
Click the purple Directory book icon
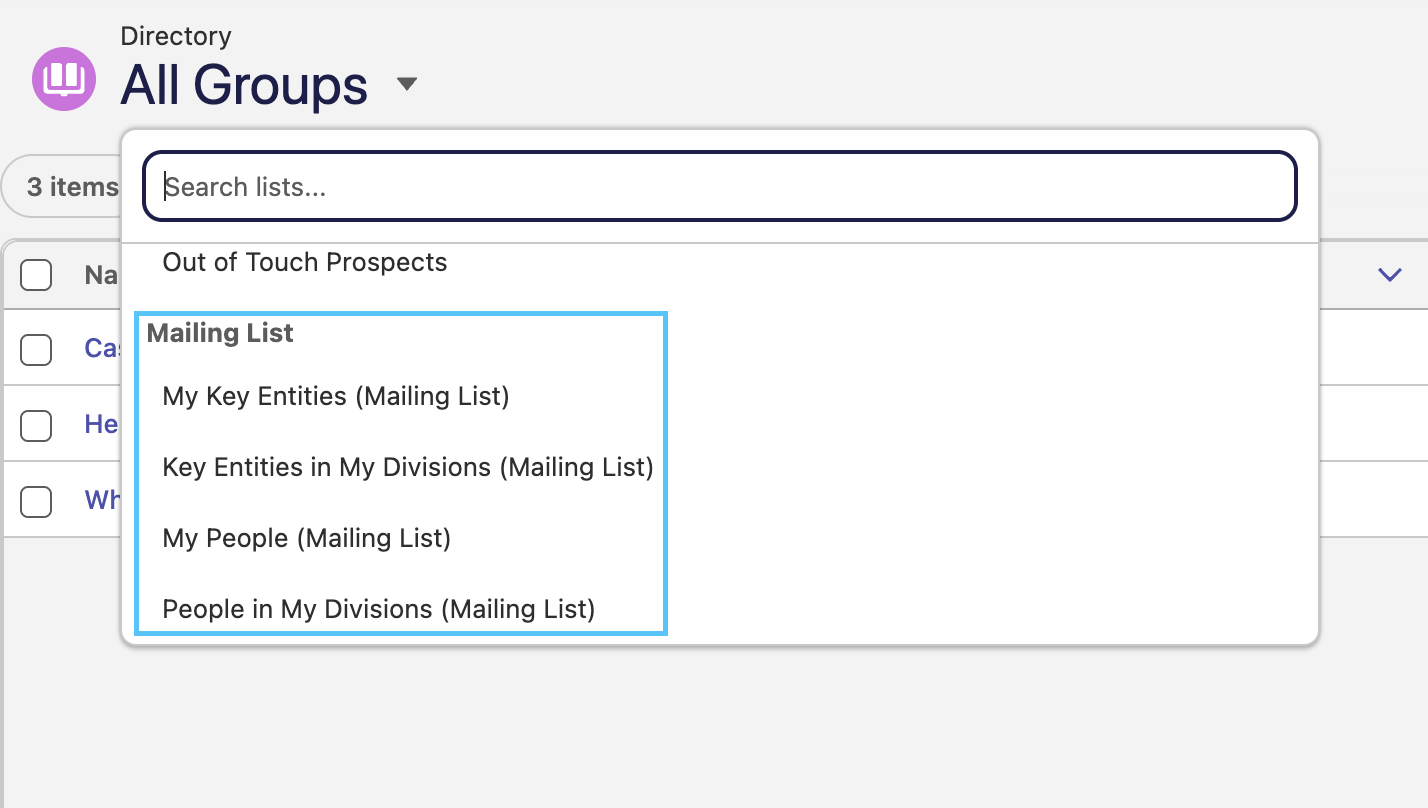point(64,78)
